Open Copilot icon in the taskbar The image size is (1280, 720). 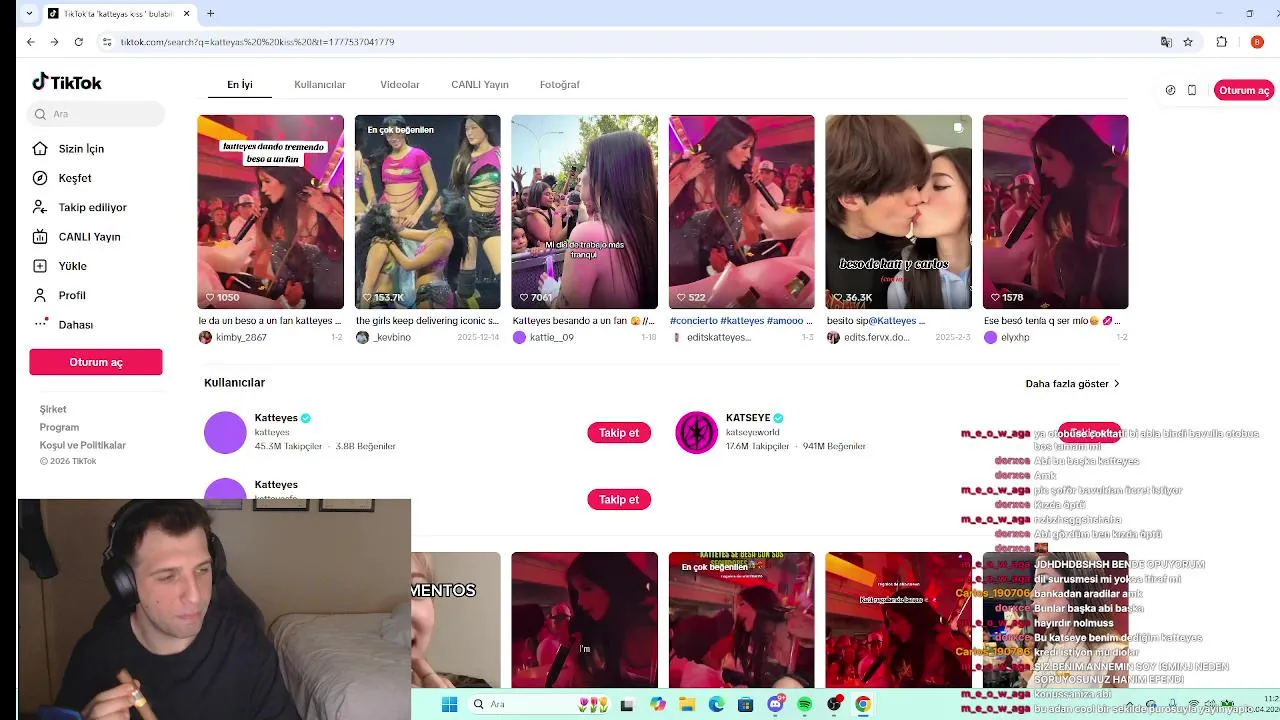(x=657, y=704)
